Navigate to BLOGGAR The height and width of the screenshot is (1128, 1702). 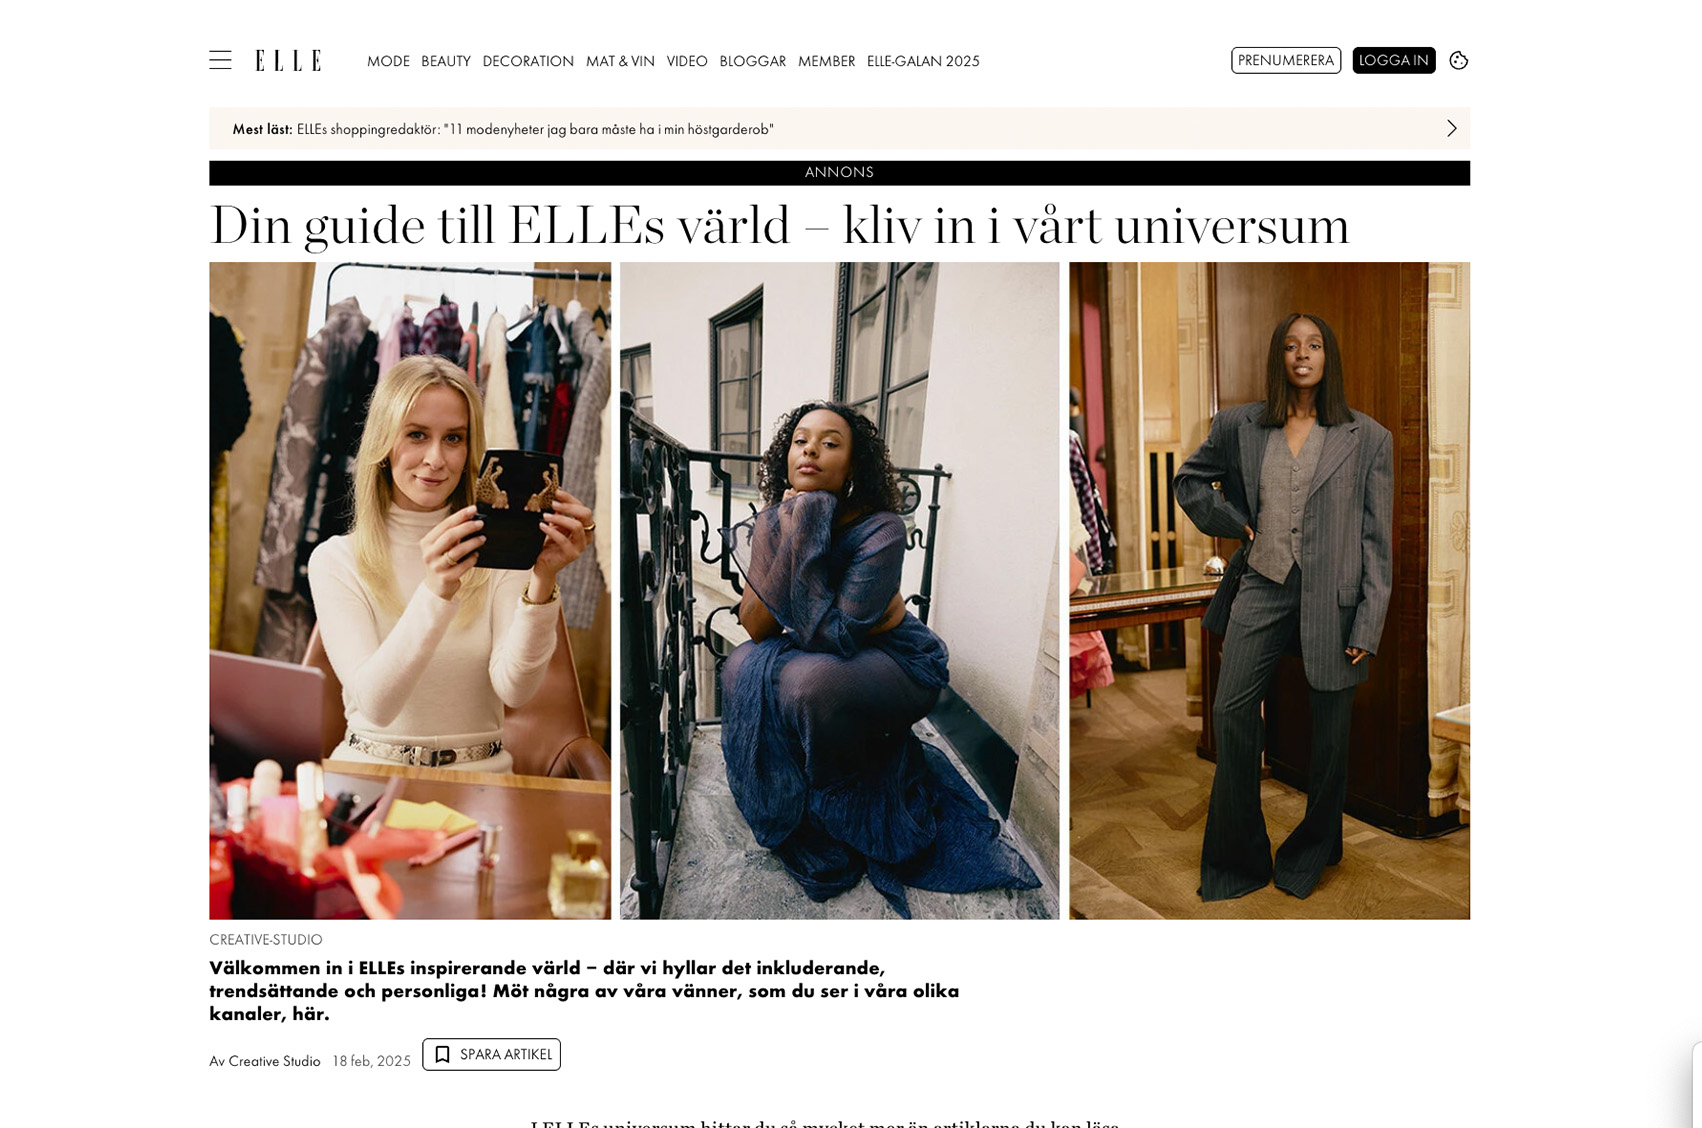pyautogui.click(x=753, y=61)
